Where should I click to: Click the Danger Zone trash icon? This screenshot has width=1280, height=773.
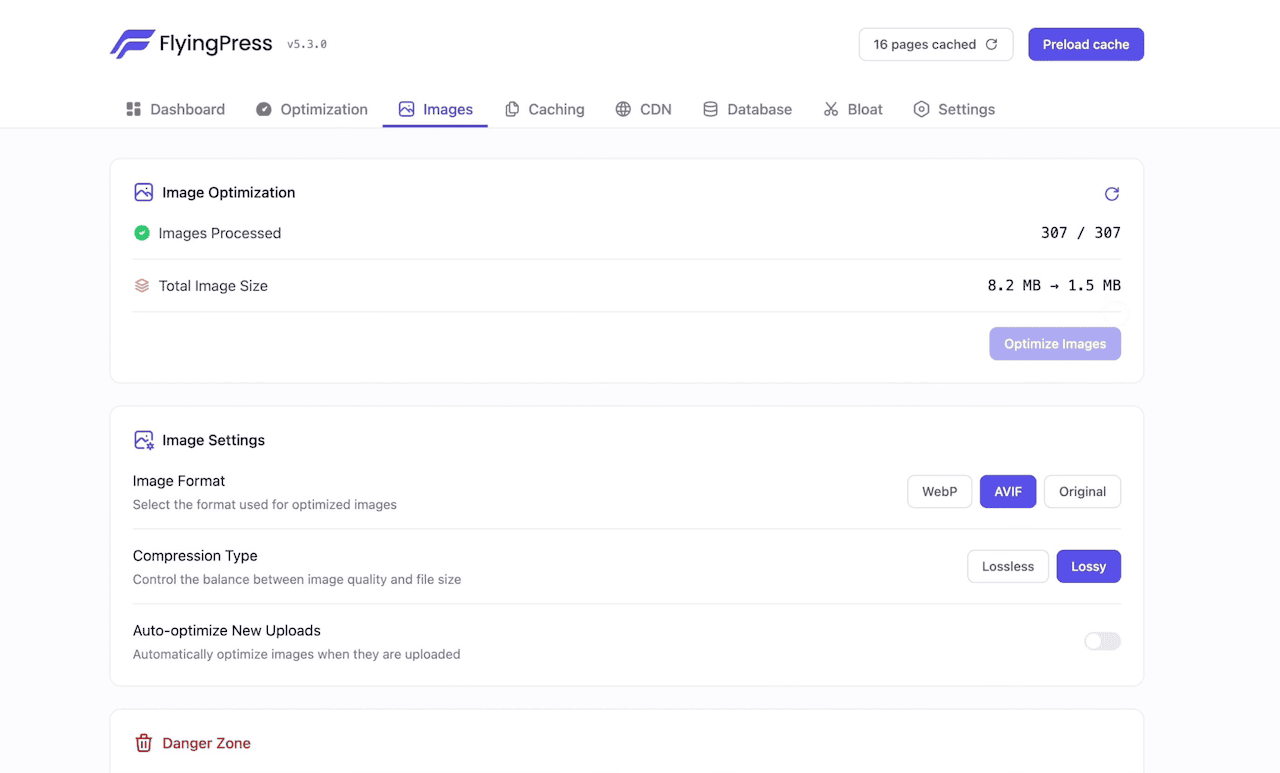[x=144, y=743]
